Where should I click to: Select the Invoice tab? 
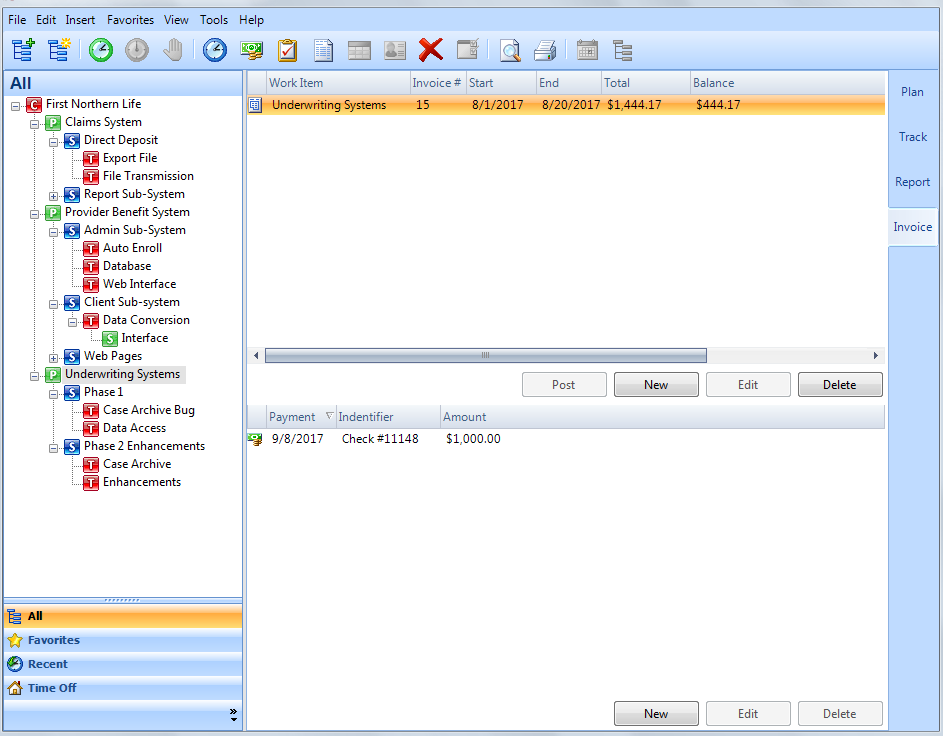912,227
